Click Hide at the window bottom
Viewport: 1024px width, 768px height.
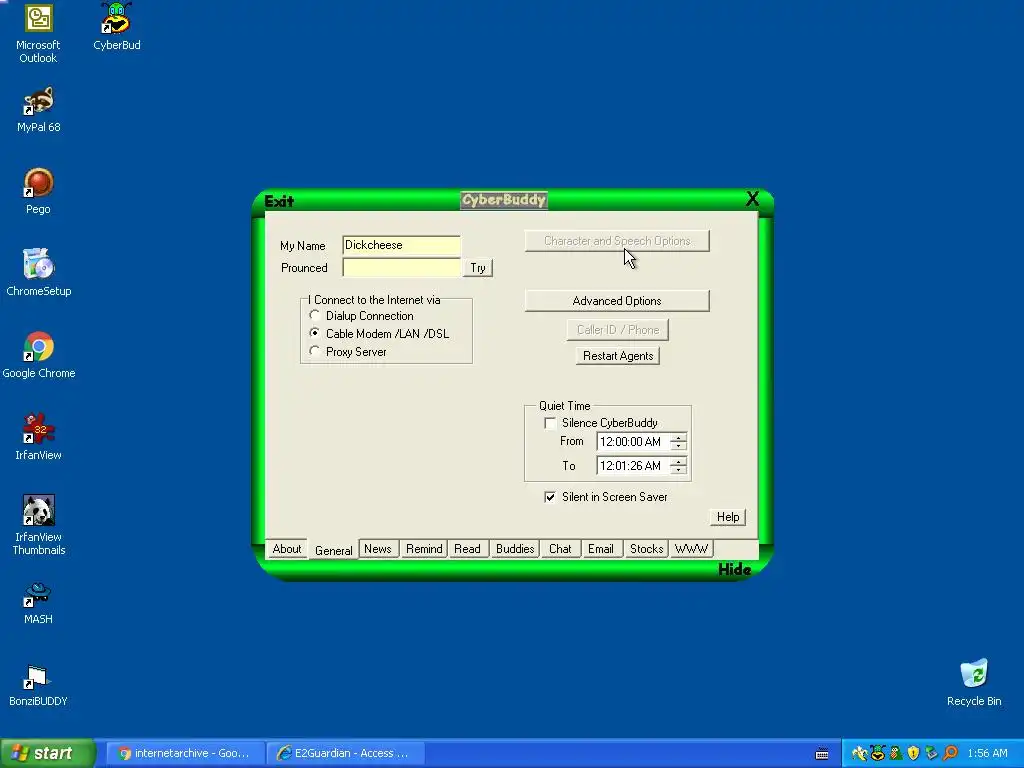tap(734, 569)
